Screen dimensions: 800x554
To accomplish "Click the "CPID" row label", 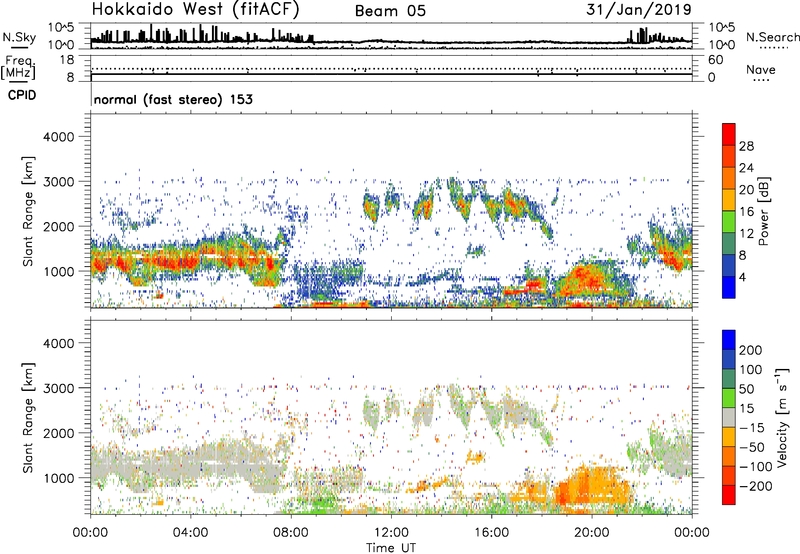I will [x=22, y=95].
